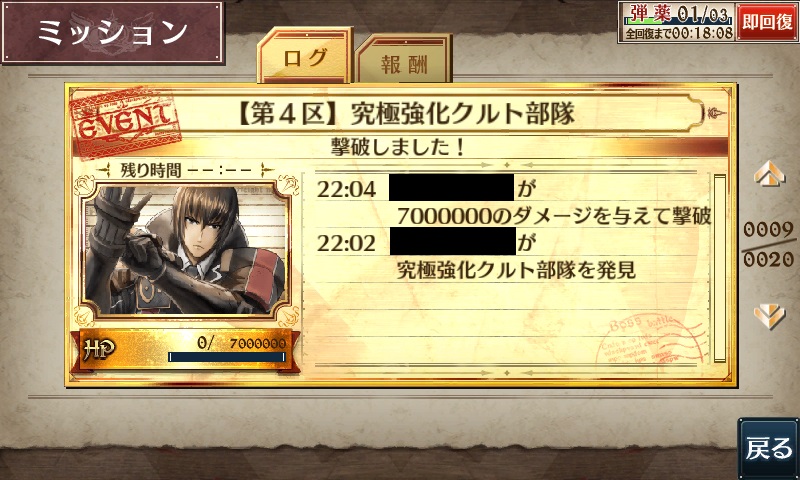The height and width of the screenshot is (480, 800).
Task: Click the 22:04 defeat log entry
Action: pyautogui.click(x=512, y=202)
